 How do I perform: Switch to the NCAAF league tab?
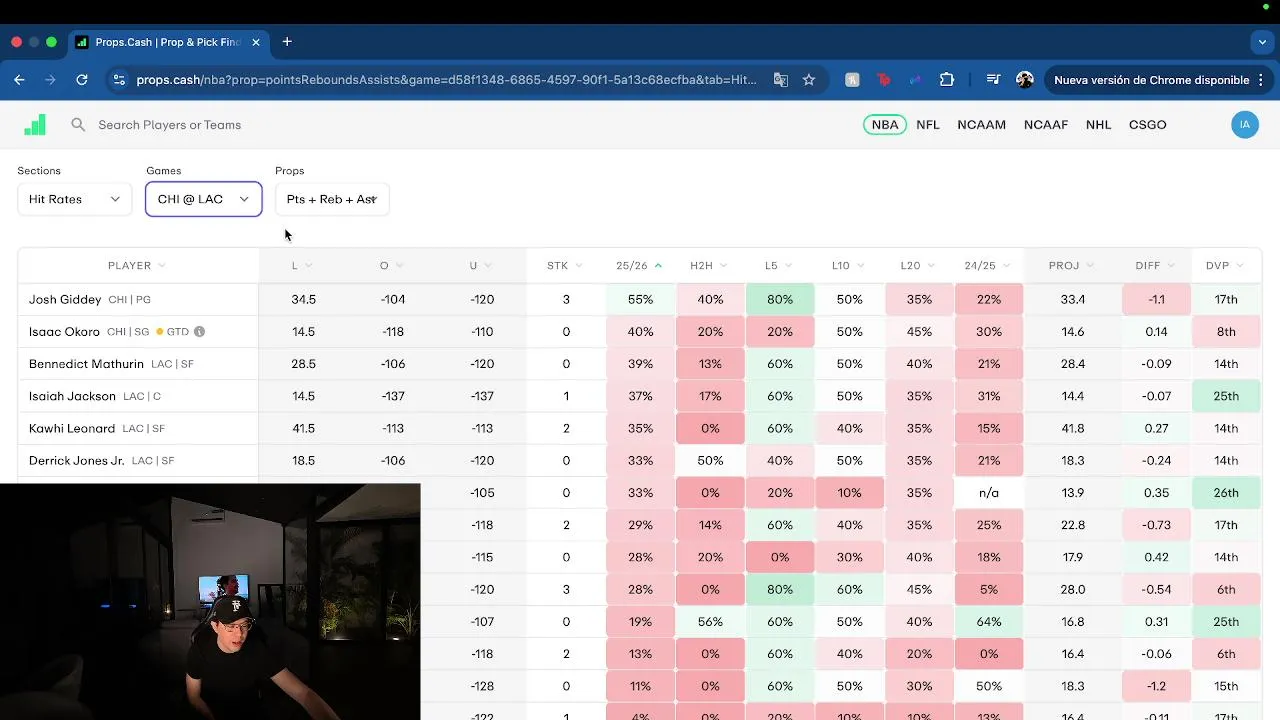1046,125
